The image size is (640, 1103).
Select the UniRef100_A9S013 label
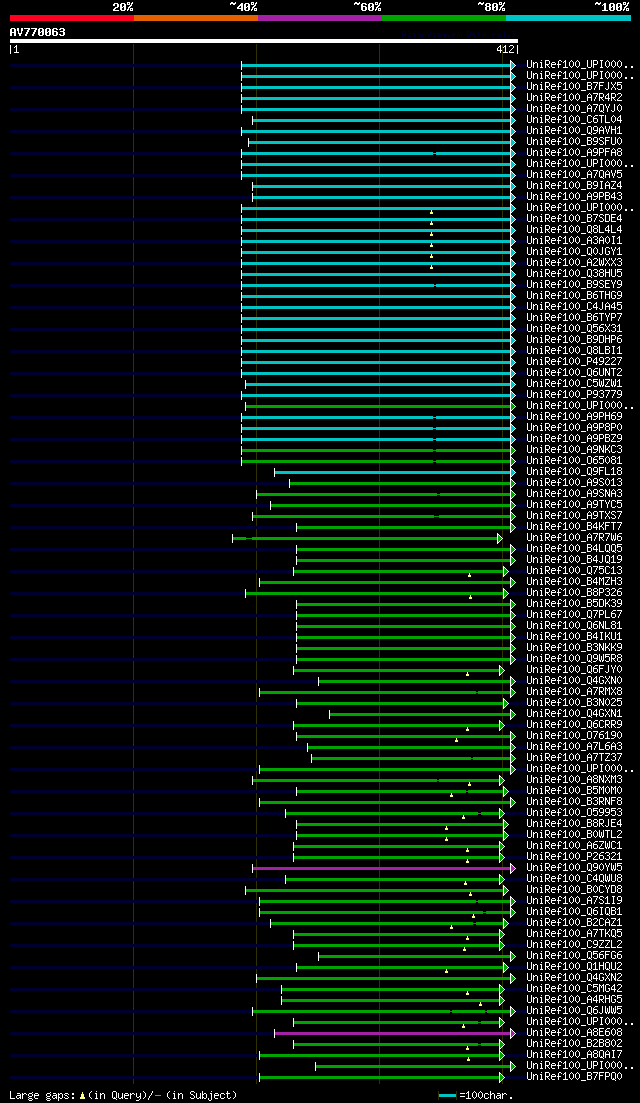pos(574,483)
